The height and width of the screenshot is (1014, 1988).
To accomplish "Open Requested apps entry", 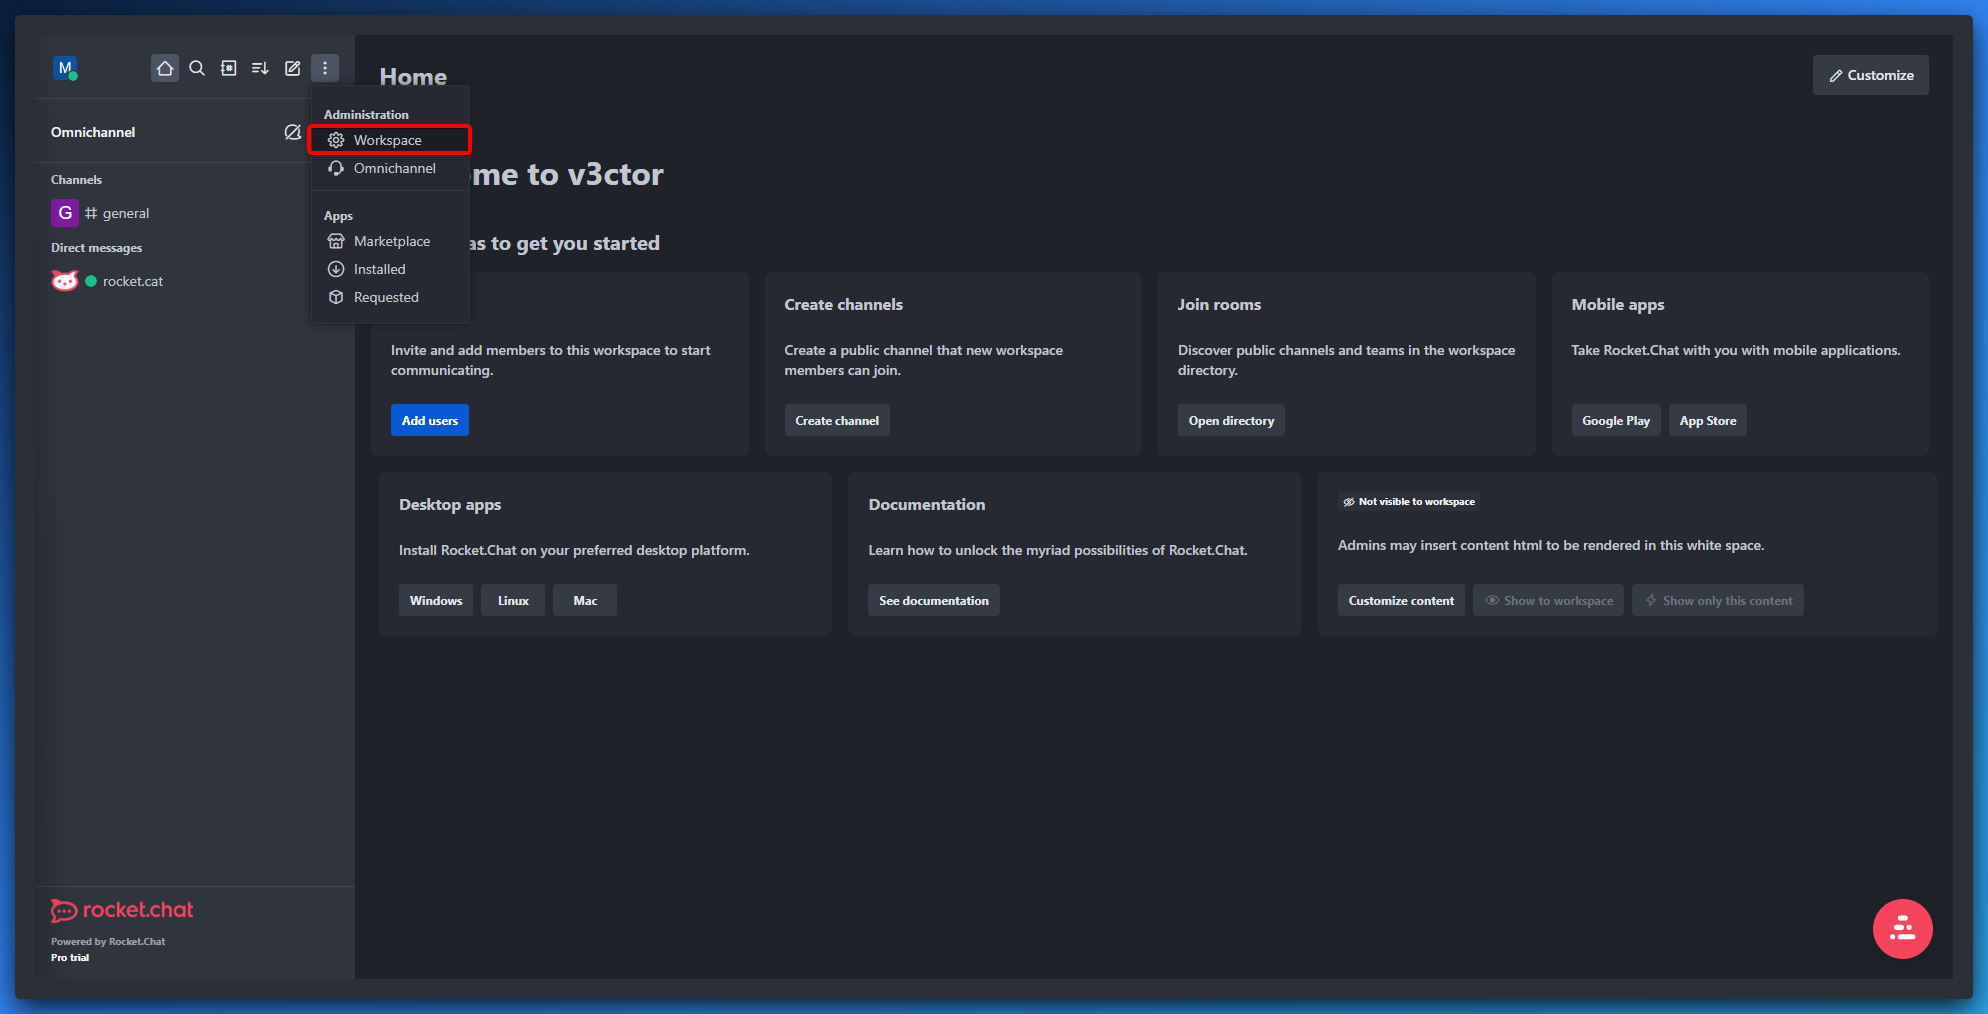I will pos(390,297).
